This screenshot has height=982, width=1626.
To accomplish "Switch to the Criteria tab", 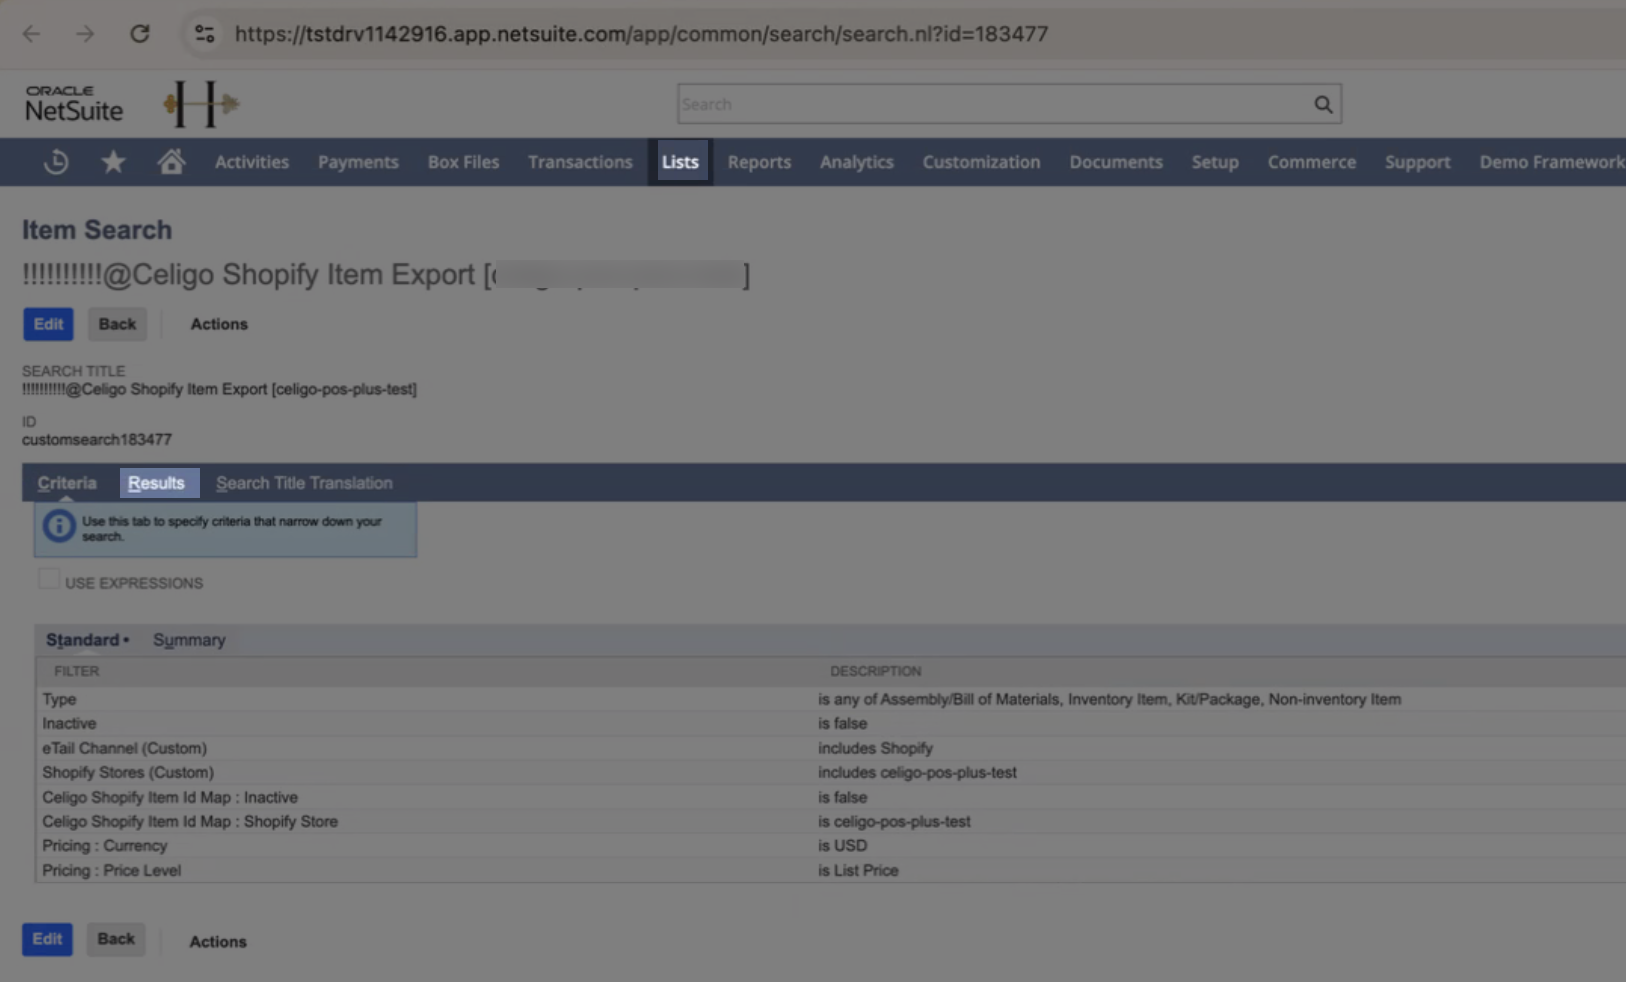I will coord(67,483).
